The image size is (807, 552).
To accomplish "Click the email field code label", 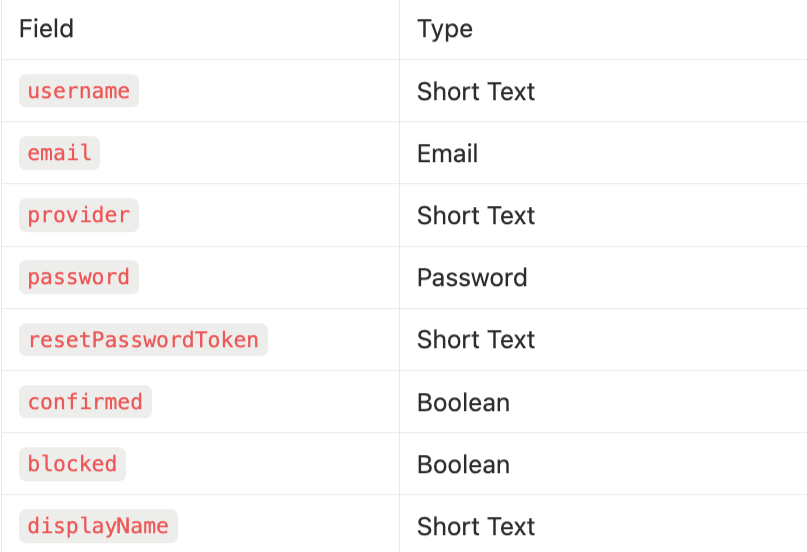I will (x=60, y=153).
